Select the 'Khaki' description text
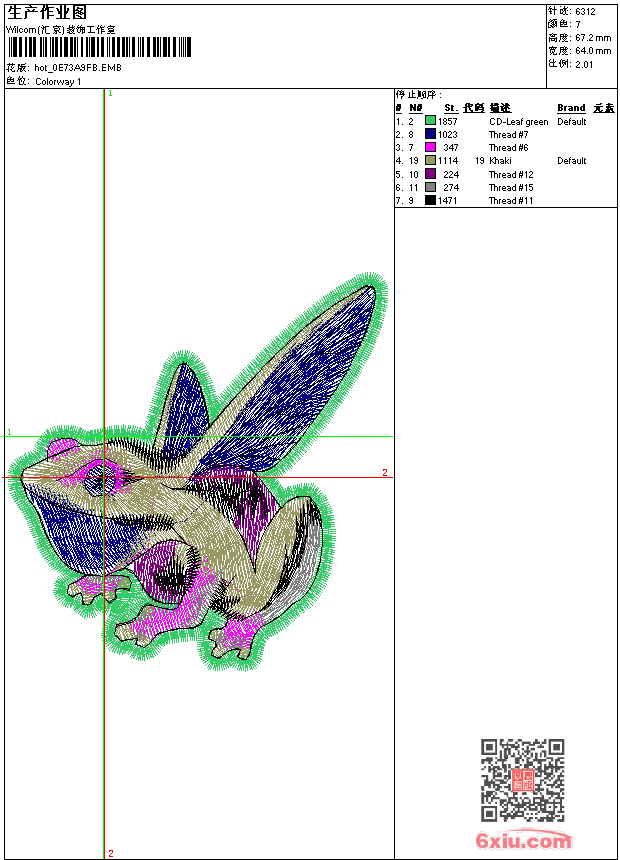 tap(500, 161)
